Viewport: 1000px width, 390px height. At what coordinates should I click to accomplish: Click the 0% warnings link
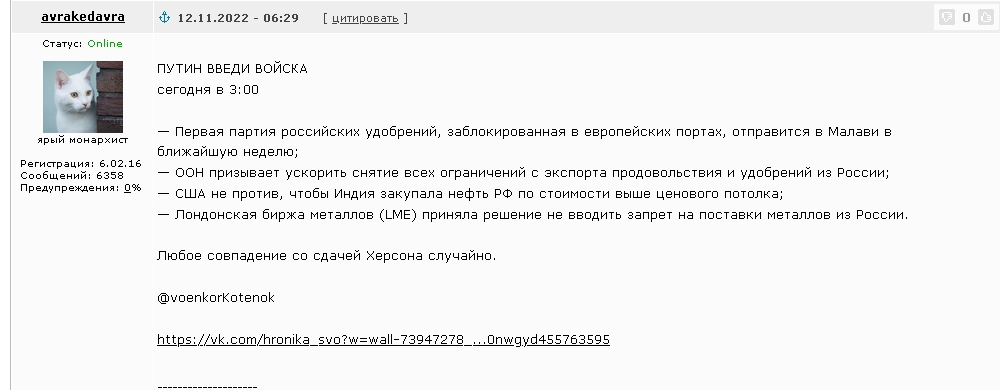tap(133, 187)
